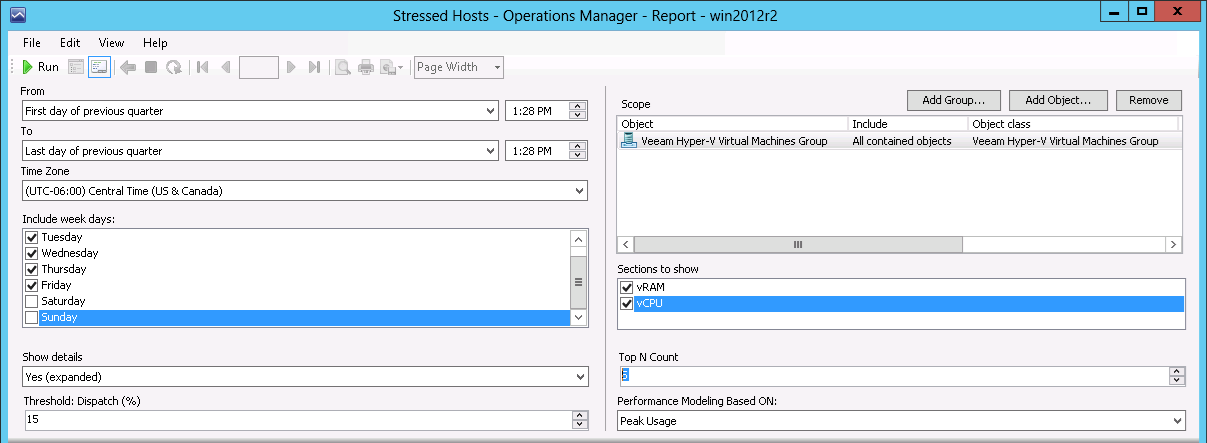Image resolution: width=1207 pixels, height=443 pixels.
Task: Scope list scroll right arrow
Action: pyautogui.click(x=1175, y=244)
